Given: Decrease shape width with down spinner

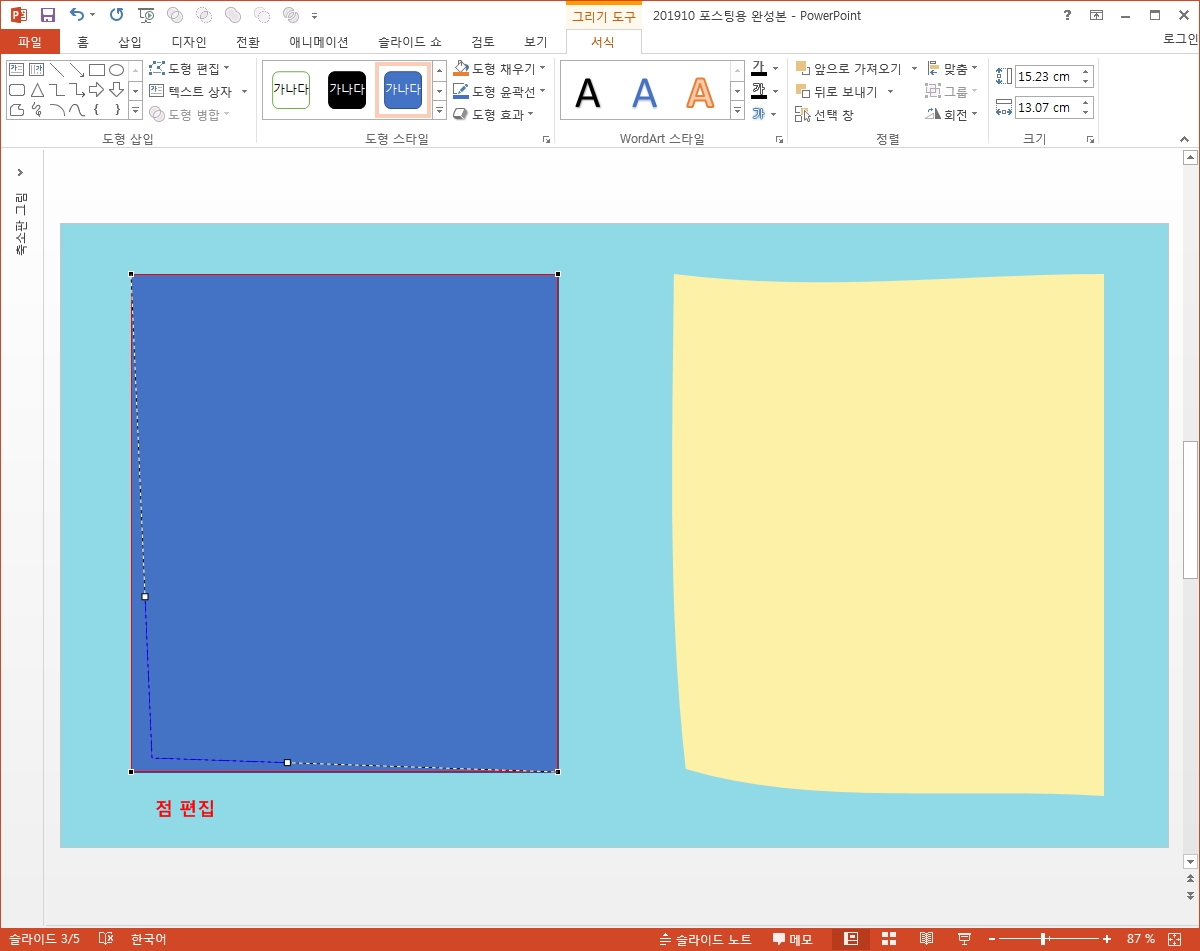Looking at the screenshot, I should tap(1087, 113).
